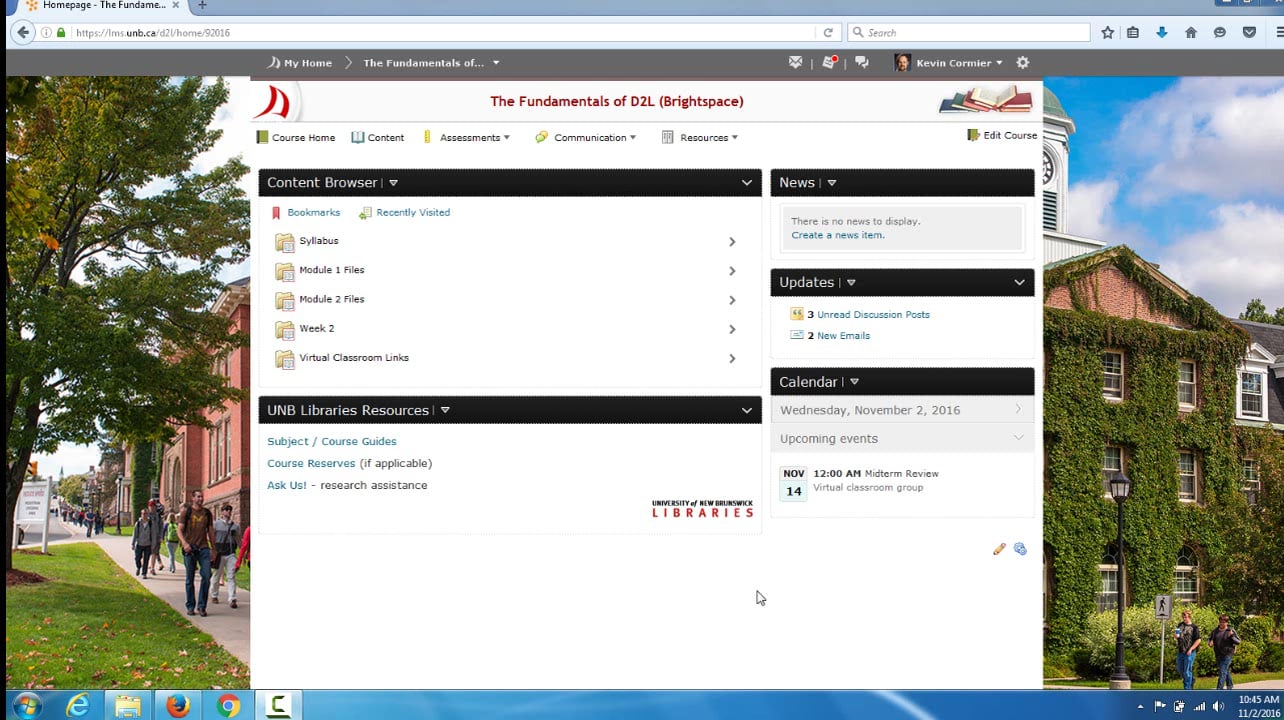
Task: Collapse the UNB Libraries Resources widget
Action: 747,410
